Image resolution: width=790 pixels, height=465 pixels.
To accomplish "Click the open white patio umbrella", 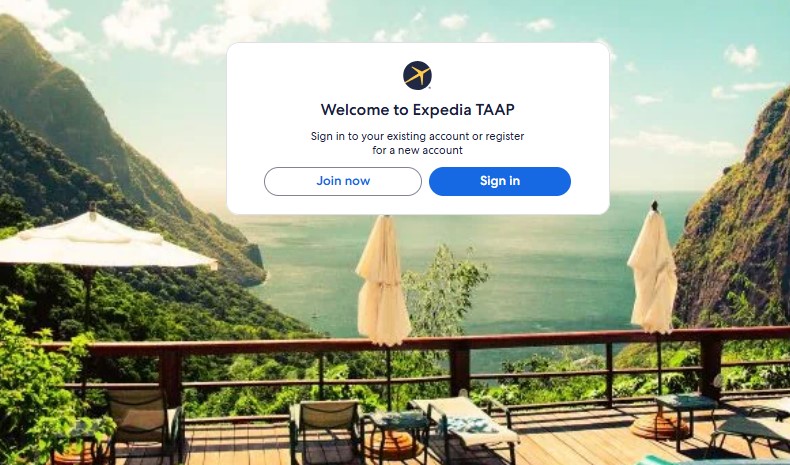I will tap(101, 242).
